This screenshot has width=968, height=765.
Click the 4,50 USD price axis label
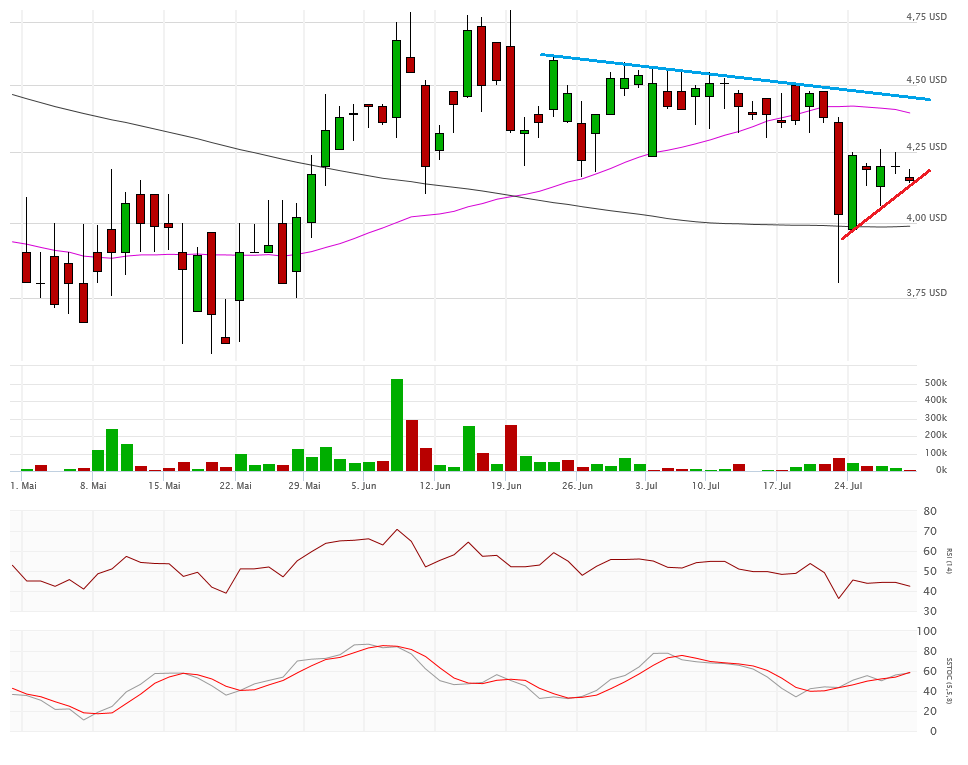tap(926, 80)
